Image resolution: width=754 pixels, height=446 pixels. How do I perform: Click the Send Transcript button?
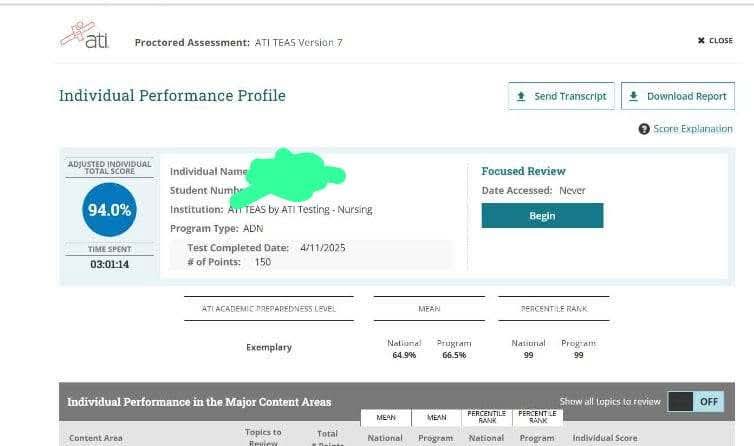(561, 96)
